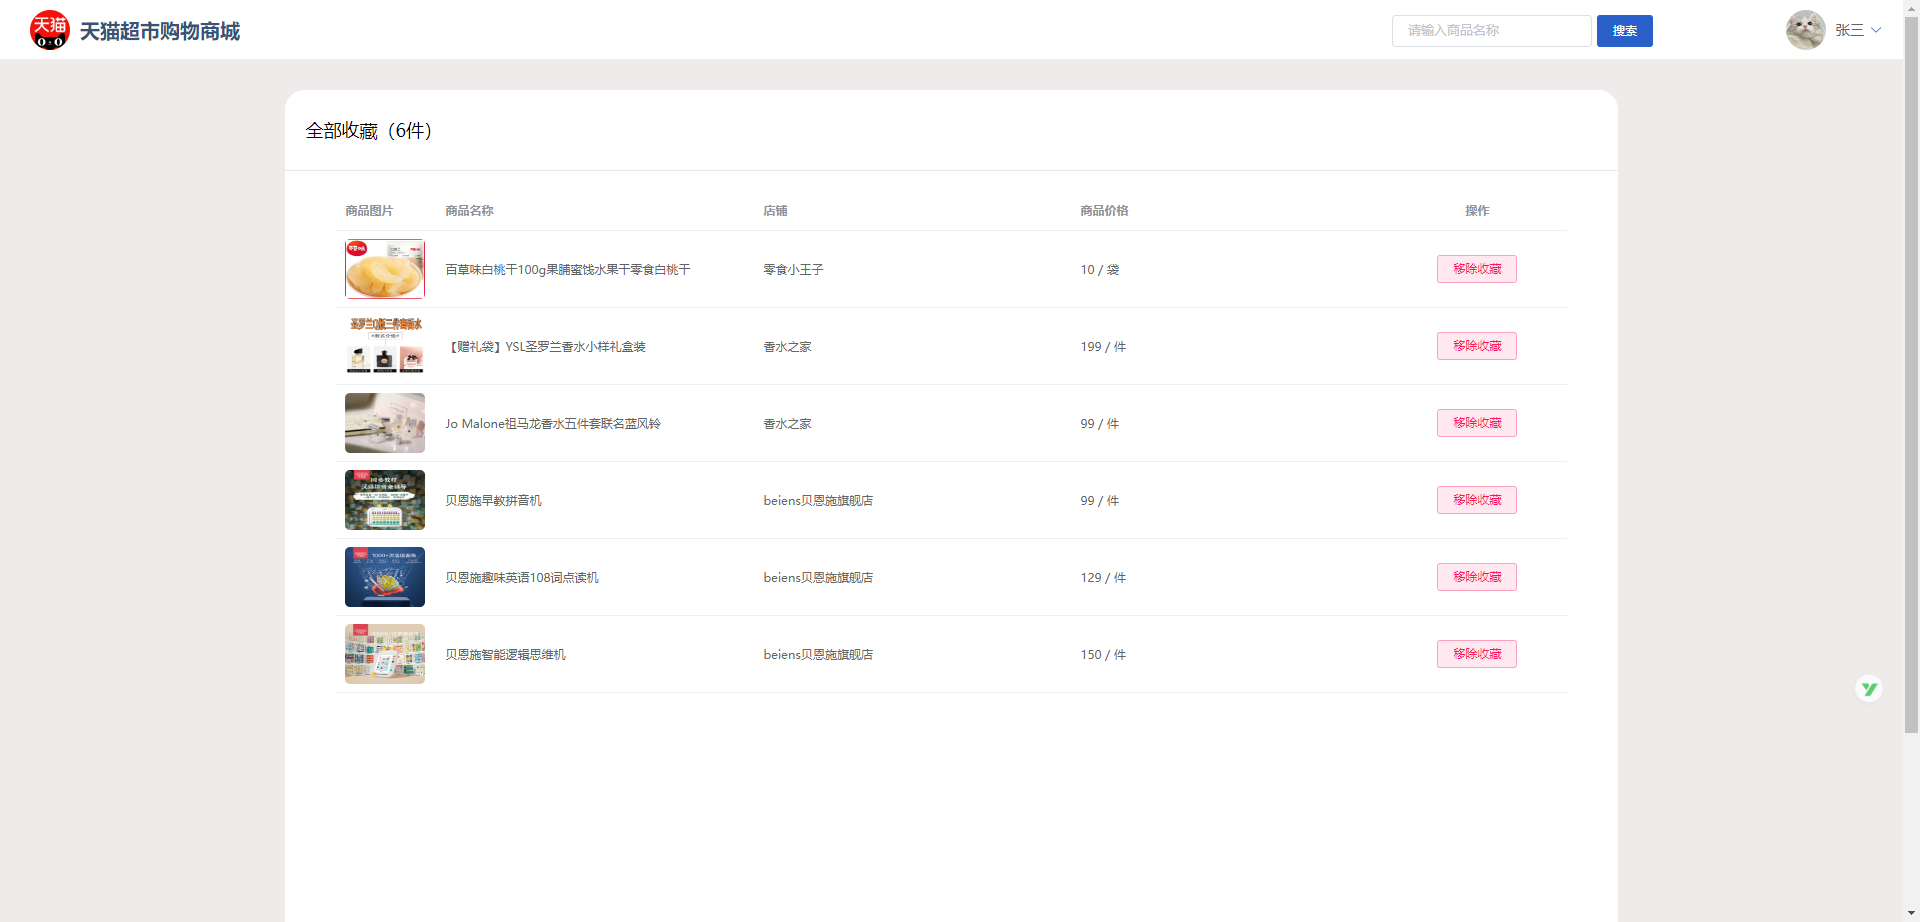Click beiens贝恩施旗舰店 in 点读机 row
Viewport: 1920px width, 922px height.
818,578
